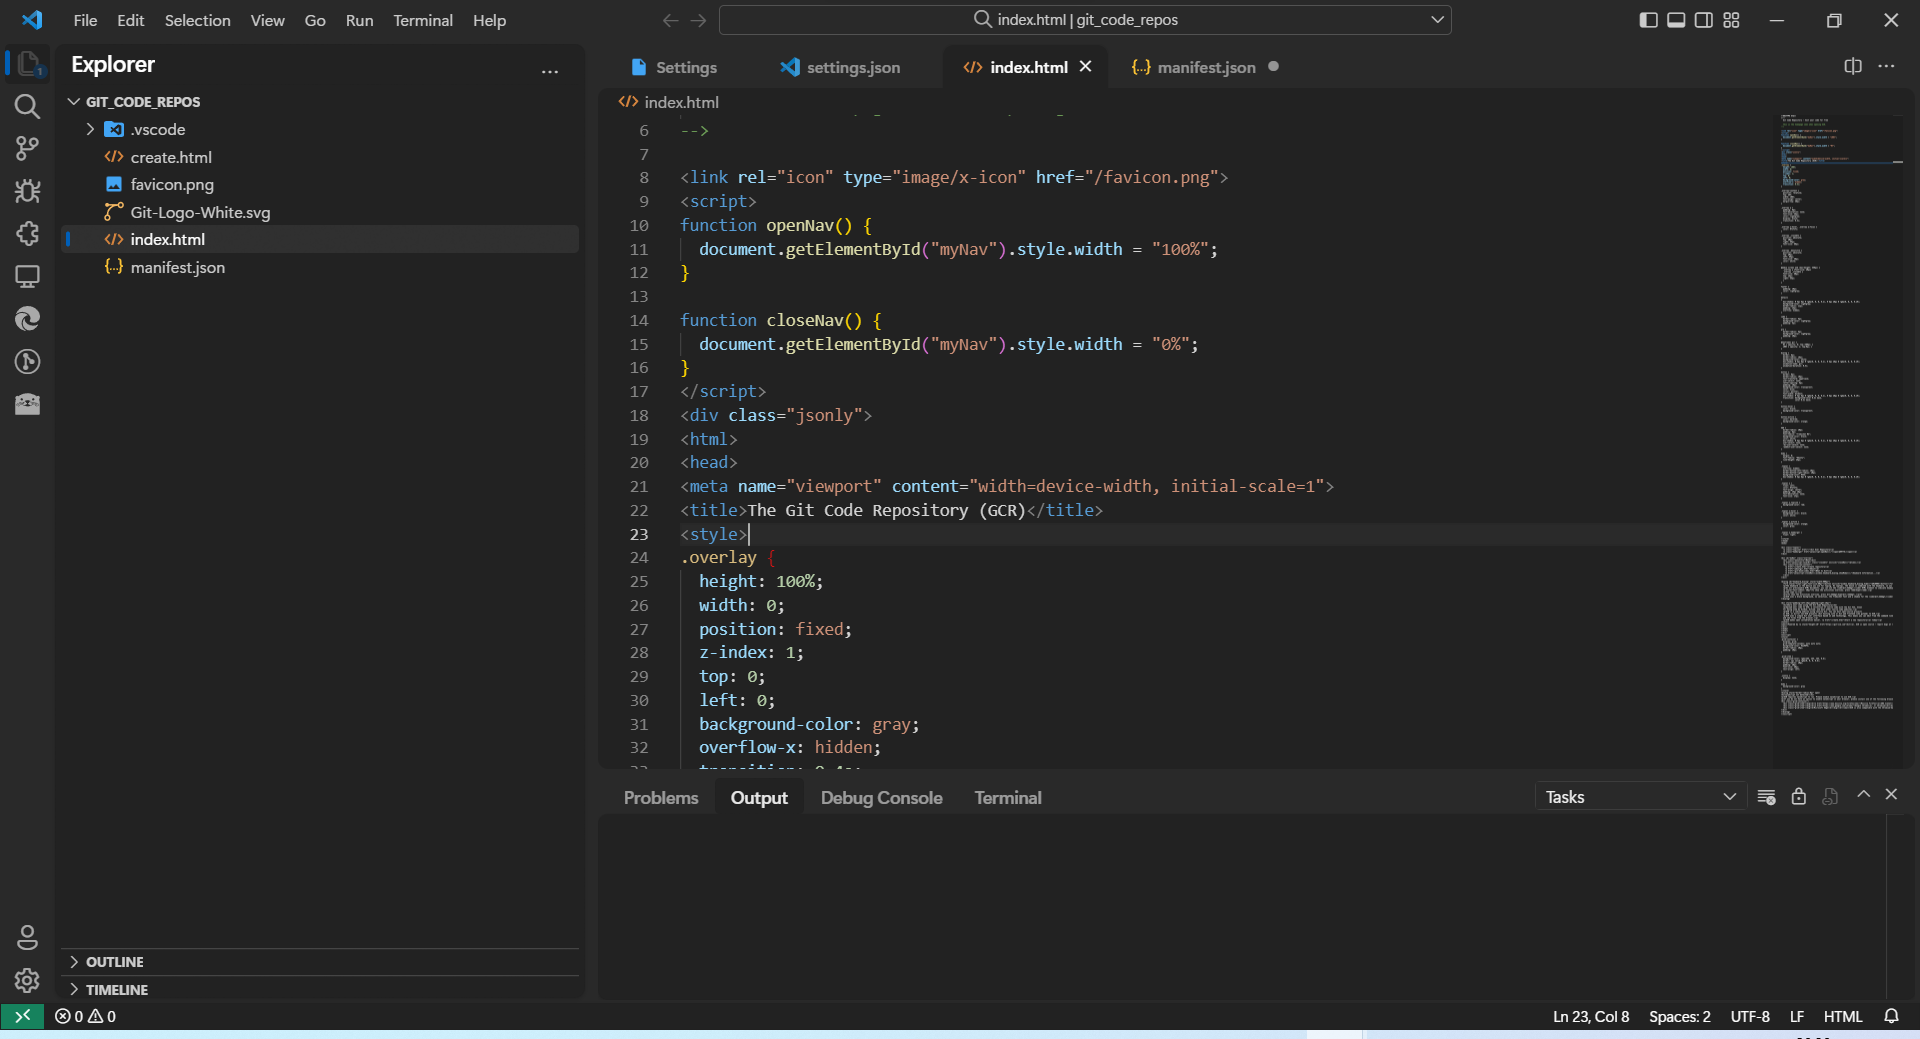Viewport: 1920px width, 1039px height.
Task: Open the Source Control view
Action: click(27, 149)
